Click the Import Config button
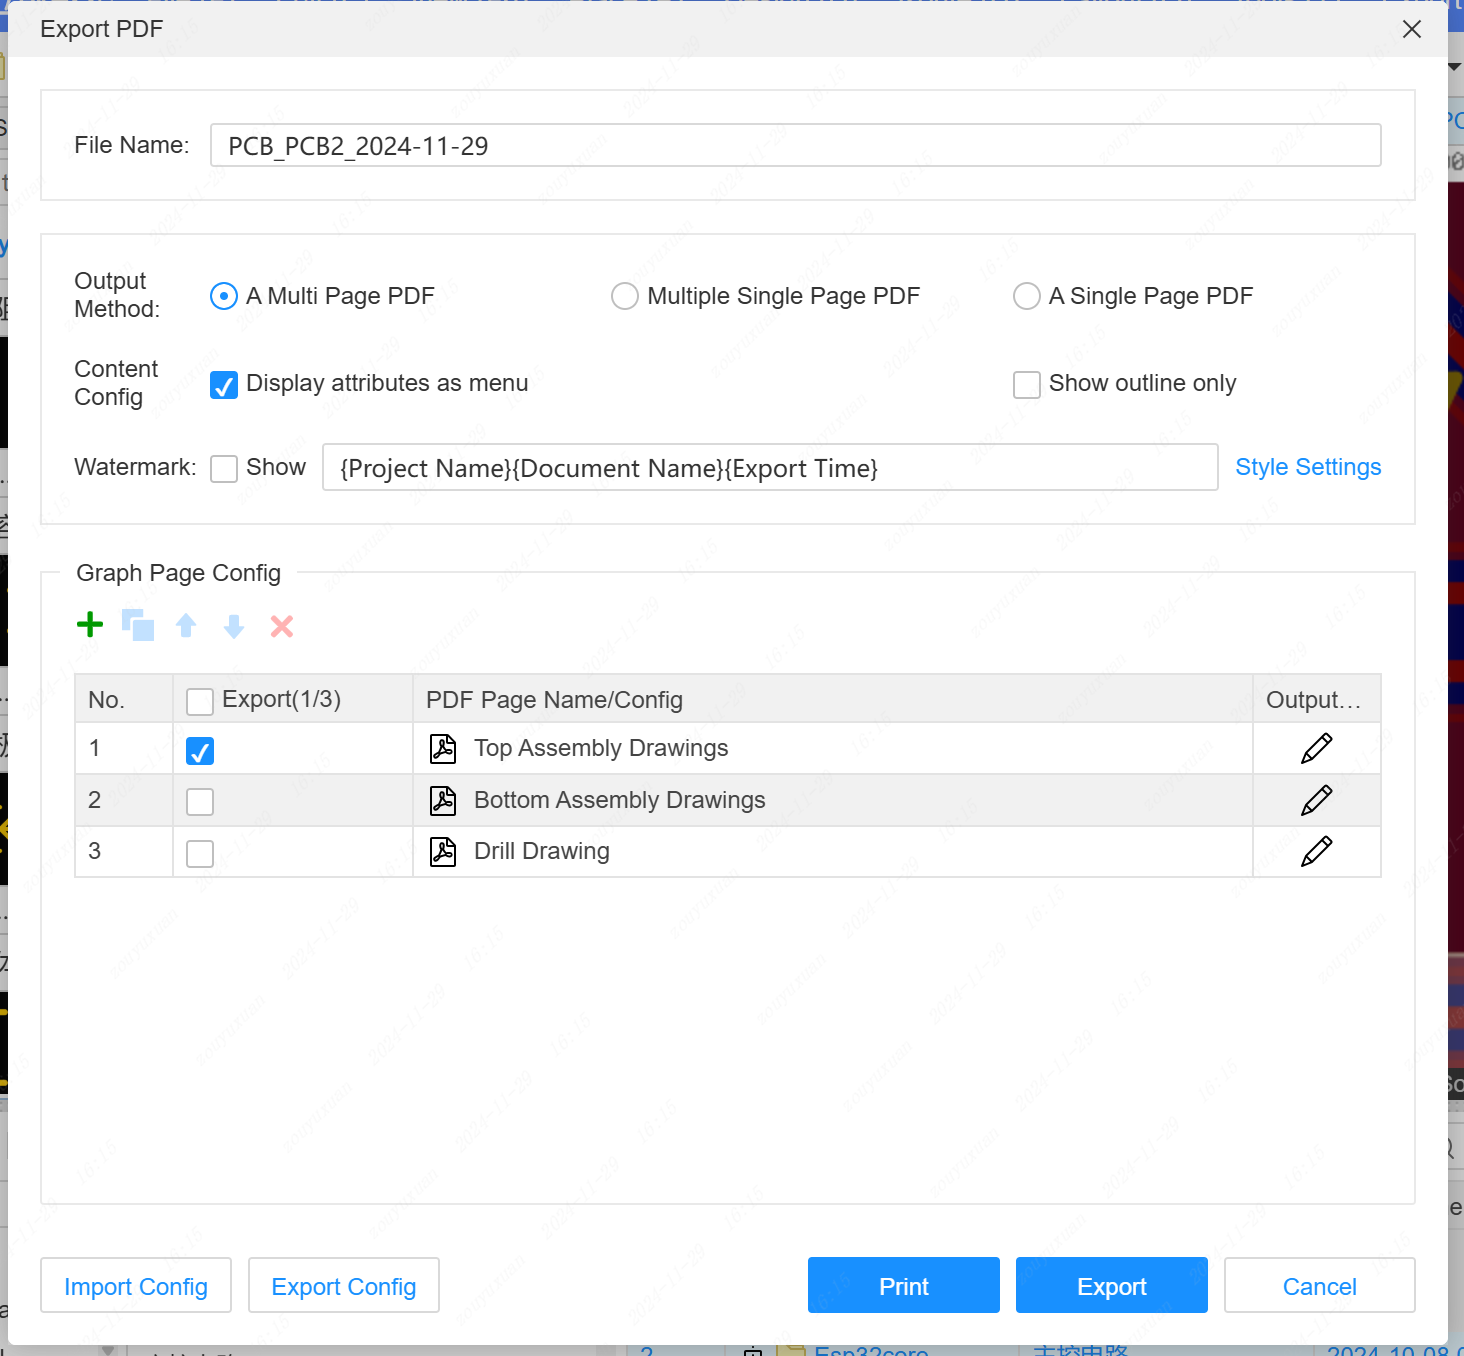This screenshot has width=1464, height=1356. 136,1286
